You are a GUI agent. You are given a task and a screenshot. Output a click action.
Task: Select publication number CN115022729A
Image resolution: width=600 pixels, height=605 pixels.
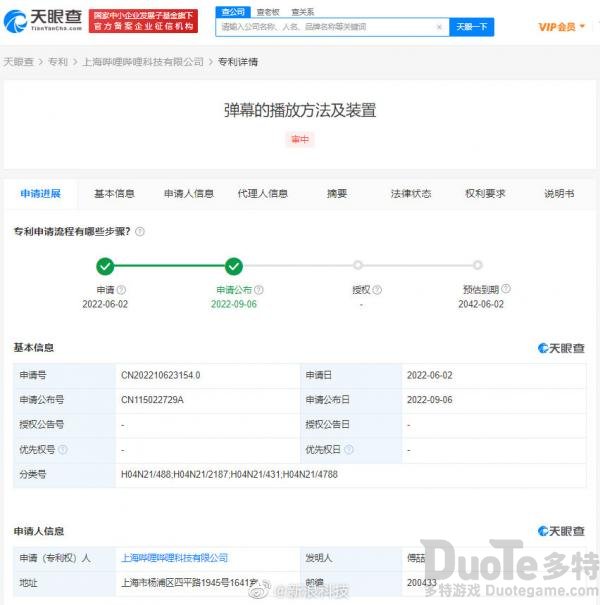click(152, 400)
